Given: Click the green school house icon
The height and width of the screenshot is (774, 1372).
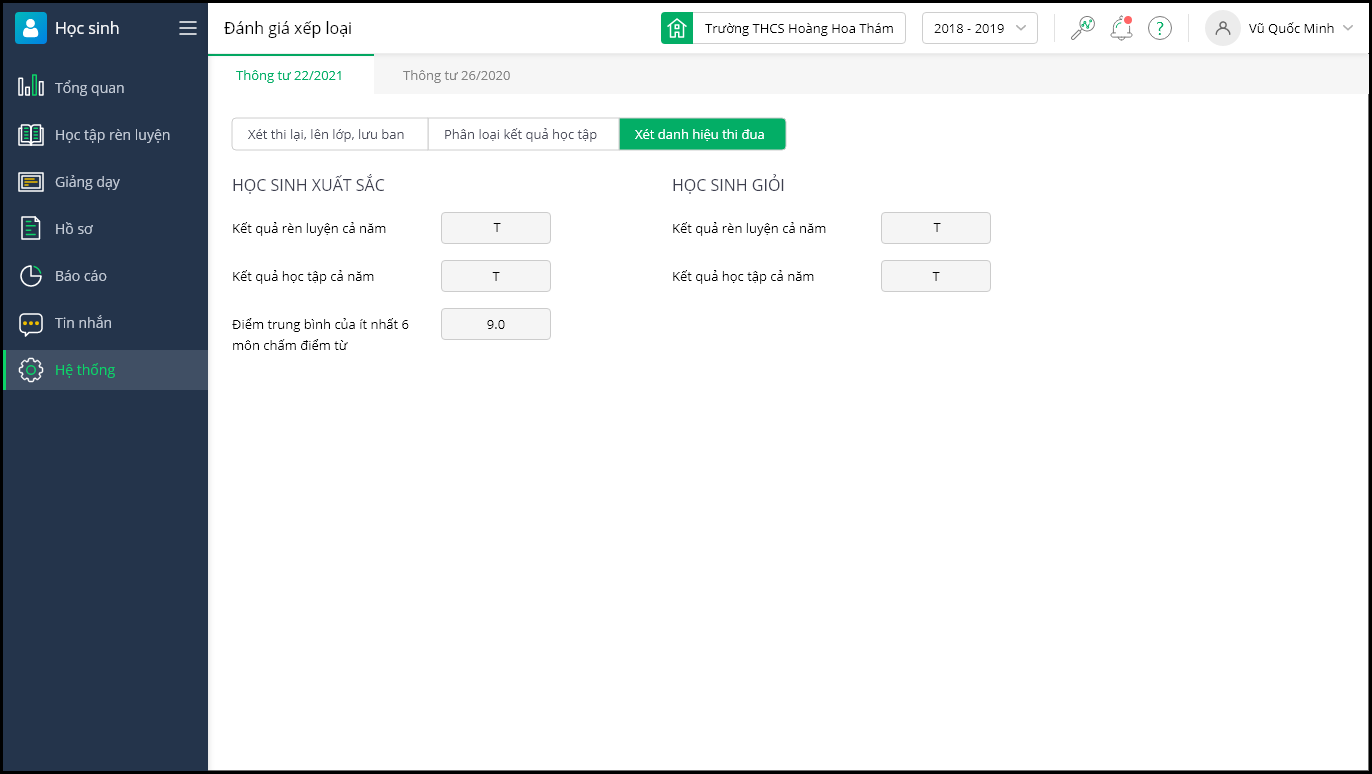Looking at the screenshot, I should [x=677, y=28].
